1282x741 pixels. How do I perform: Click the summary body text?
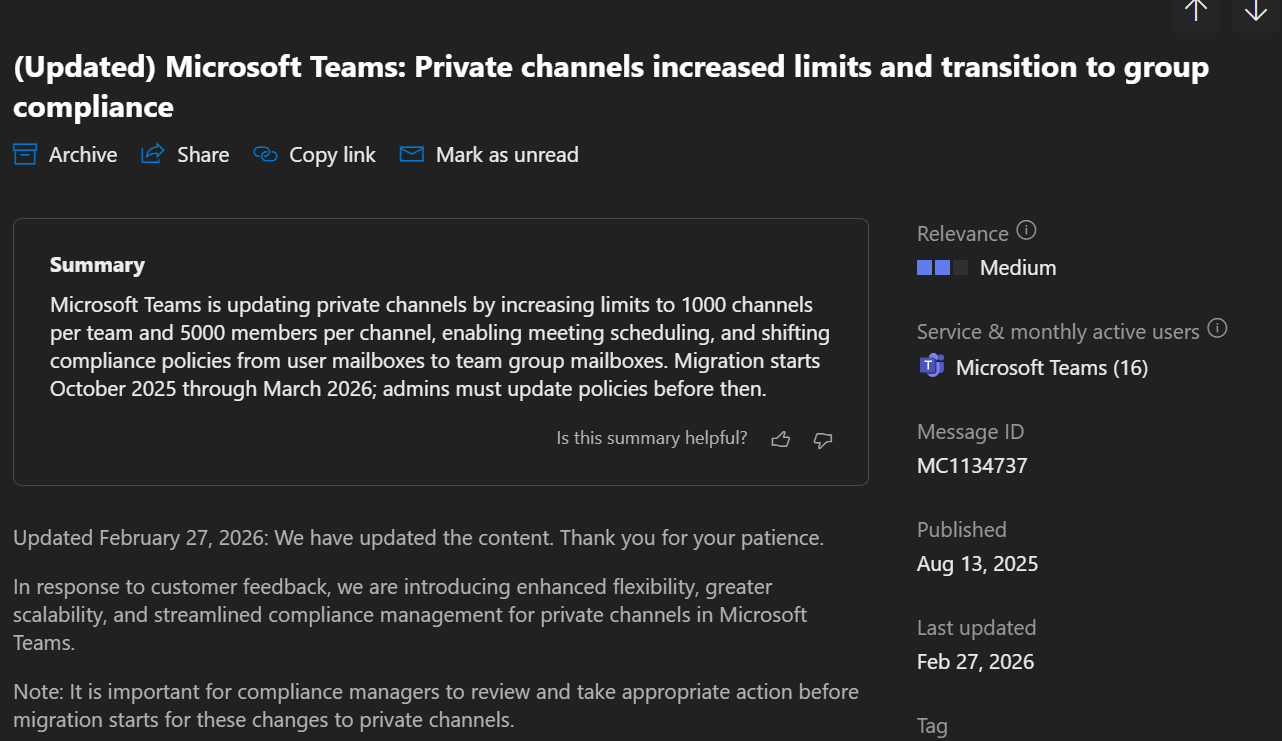440,346
